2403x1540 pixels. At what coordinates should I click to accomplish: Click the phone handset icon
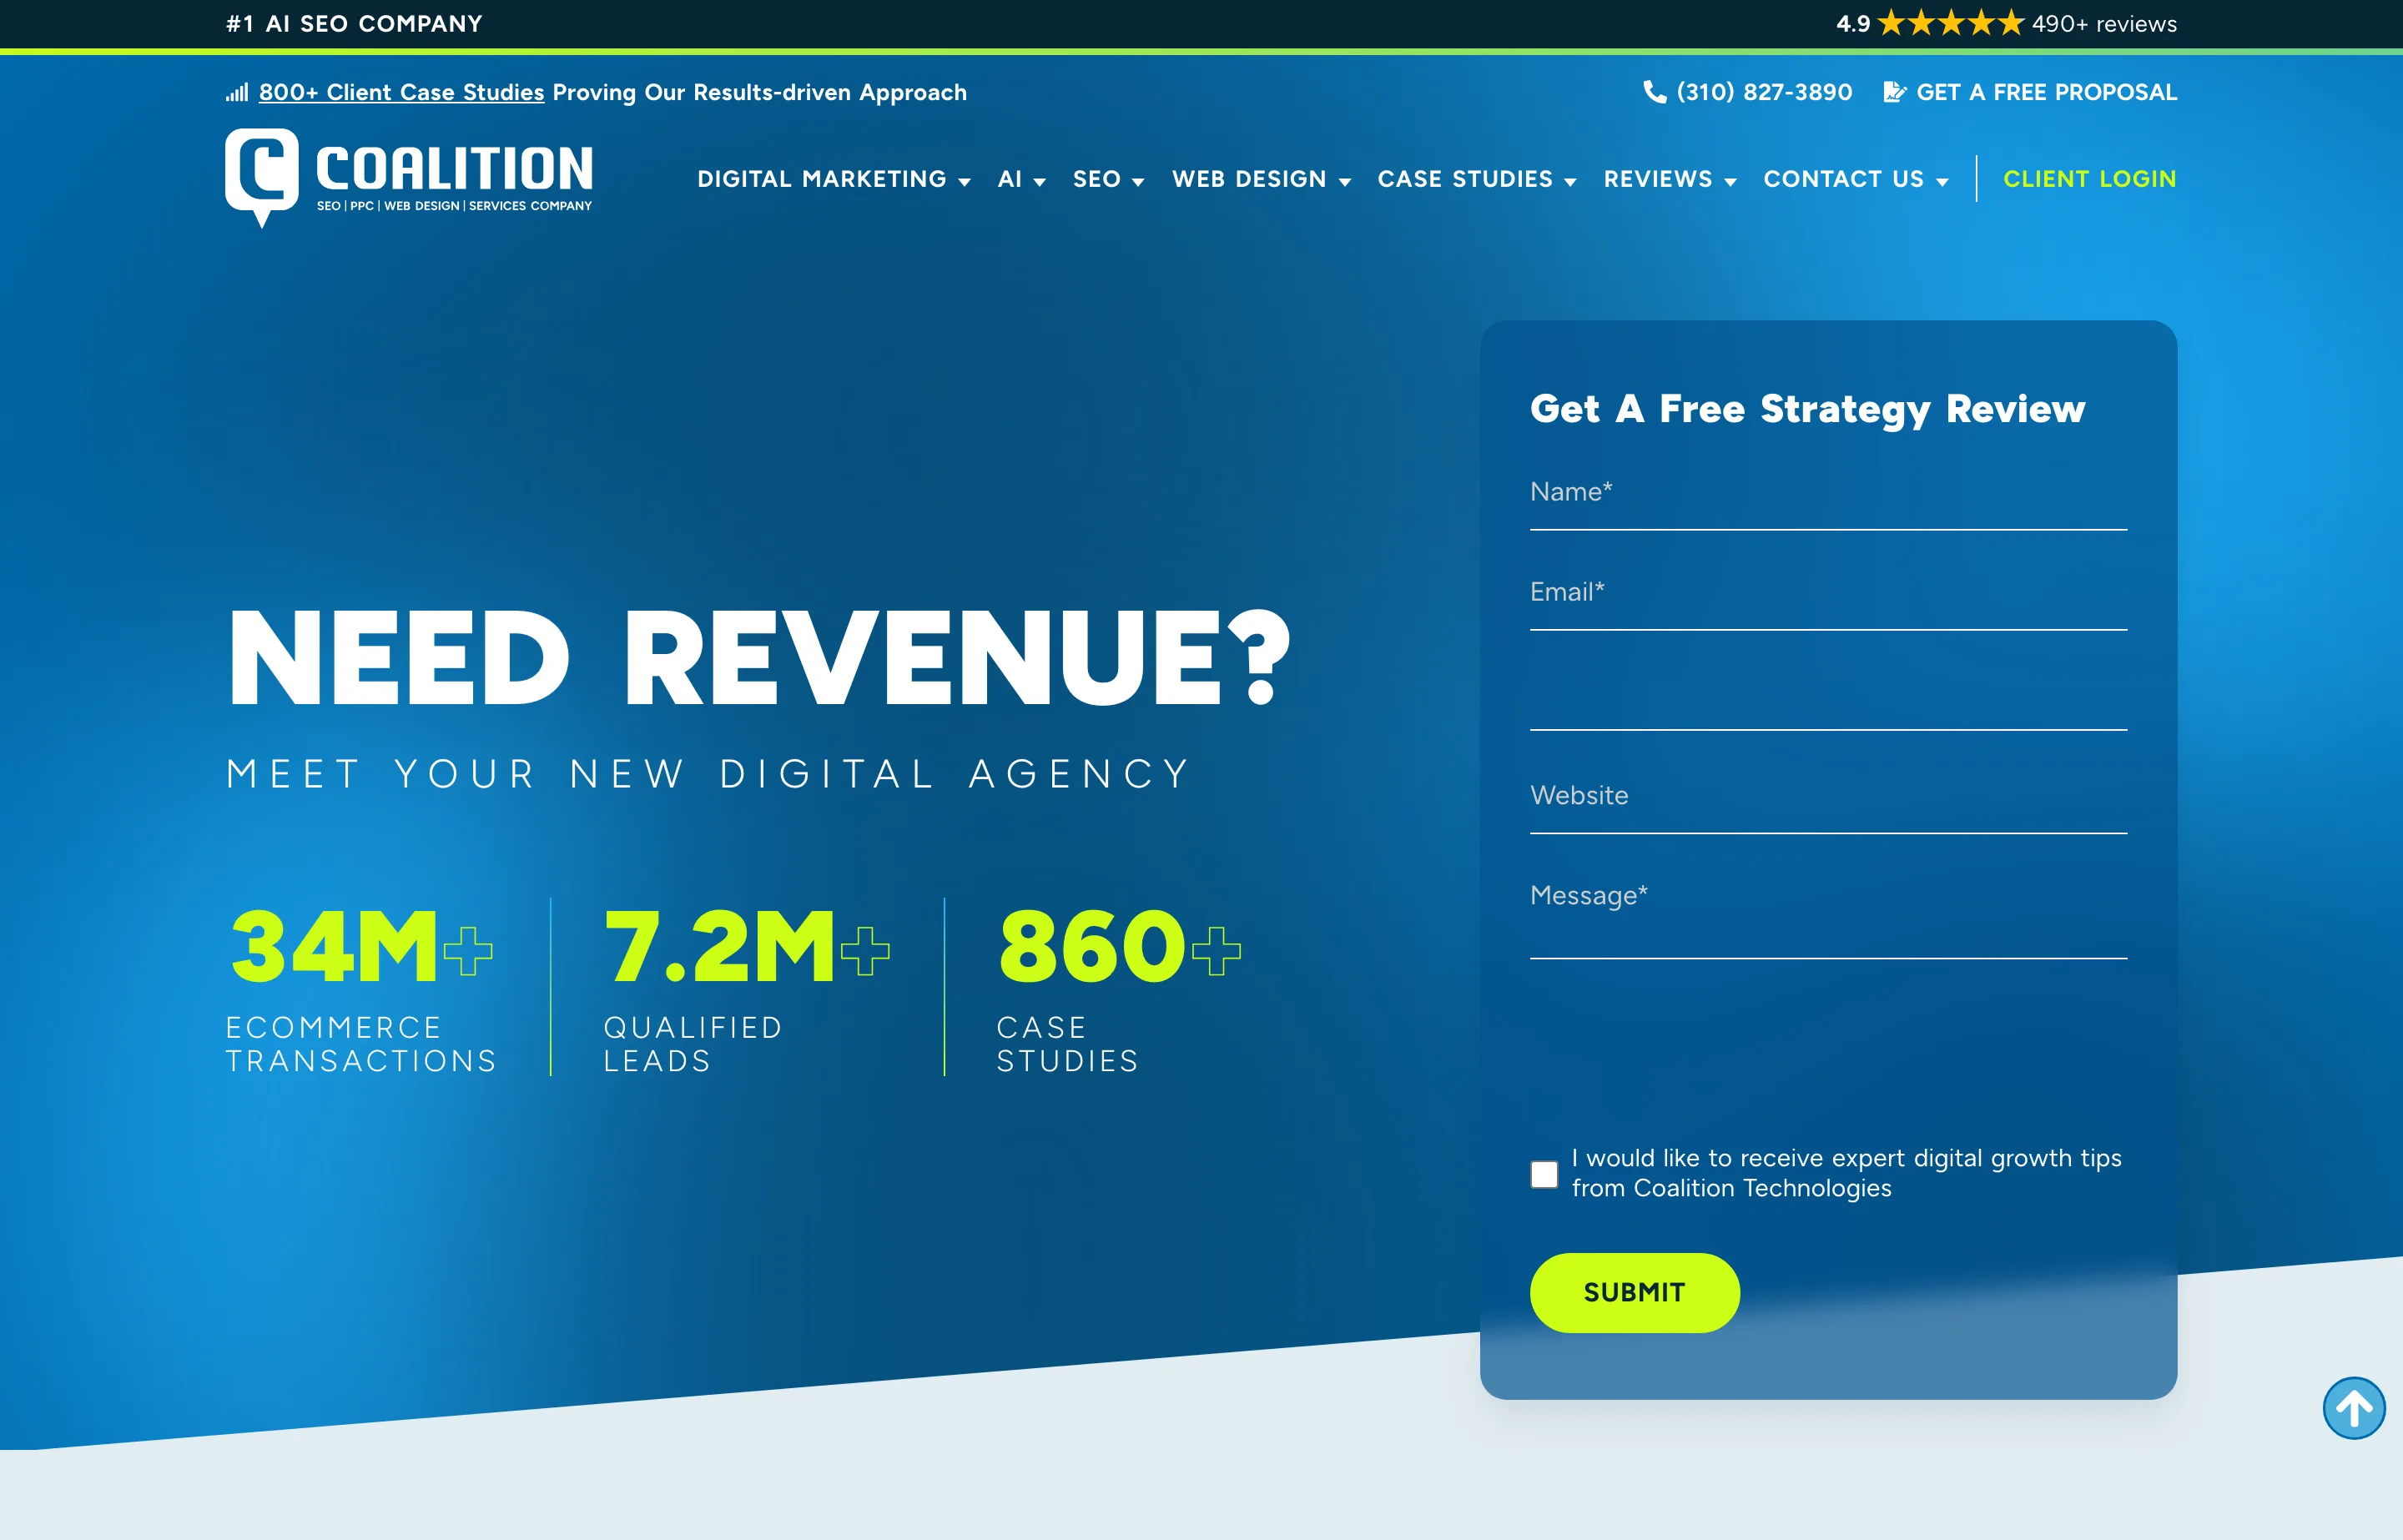point(1655,92)
